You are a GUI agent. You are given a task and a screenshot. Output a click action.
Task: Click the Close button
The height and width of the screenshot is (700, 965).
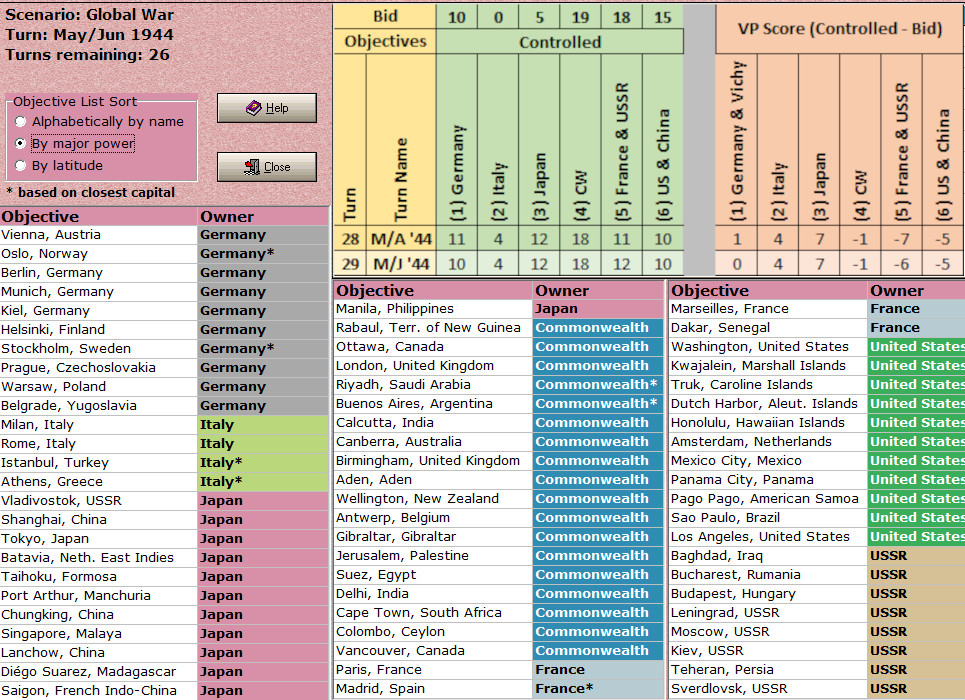click(266, 167)
